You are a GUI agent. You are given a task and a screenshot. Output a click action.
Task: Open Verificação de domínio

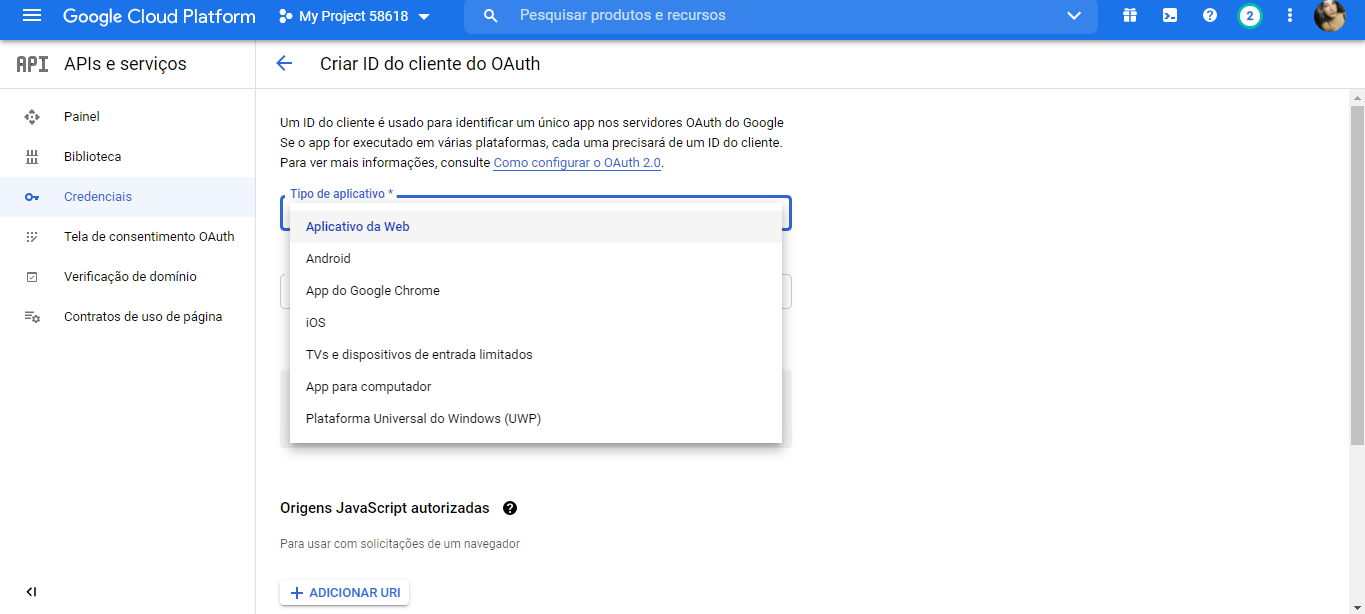click(128, 277)
